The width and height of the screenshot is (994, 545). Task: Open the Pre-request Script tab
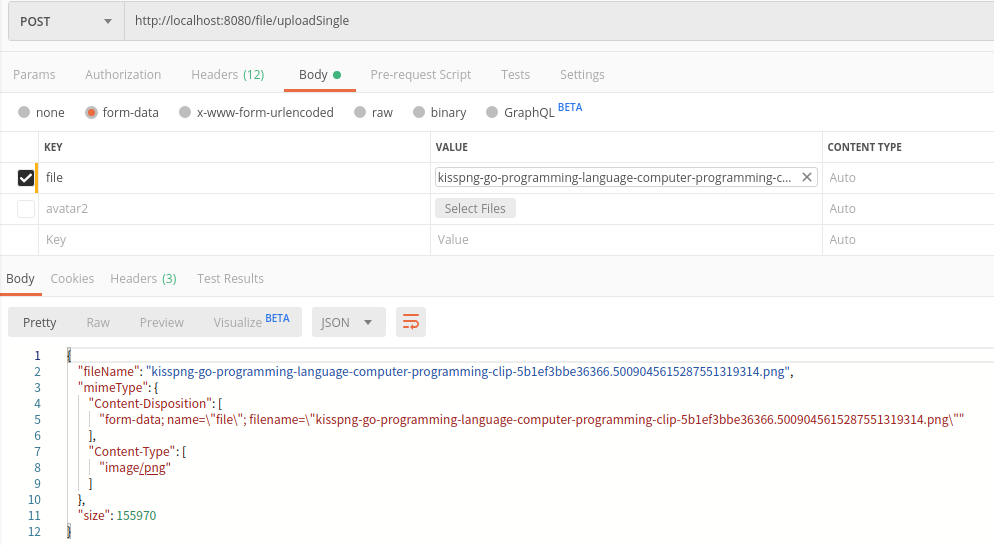tap(420, 75)
